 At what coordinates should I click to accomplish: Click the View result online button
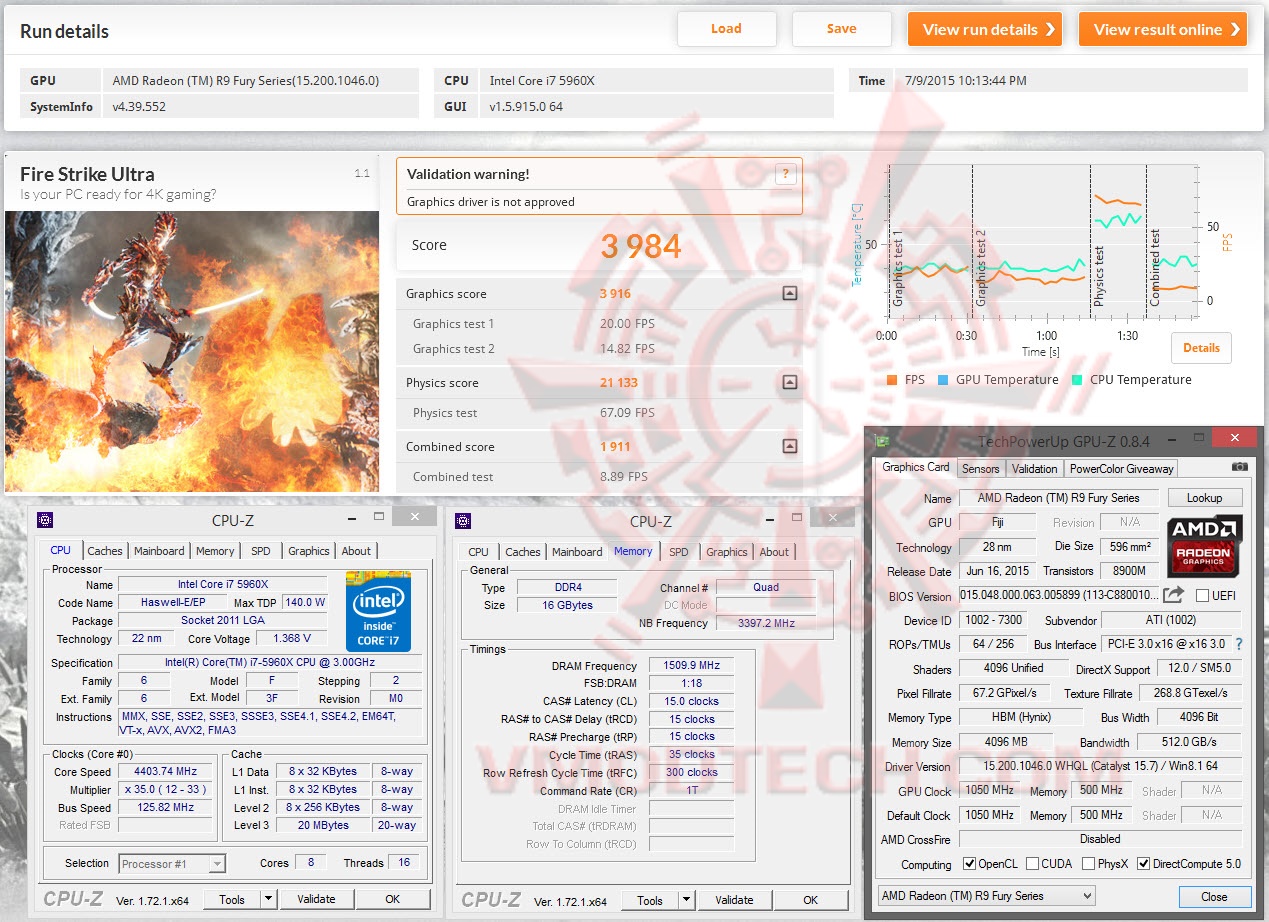(x=1162, y=29)
